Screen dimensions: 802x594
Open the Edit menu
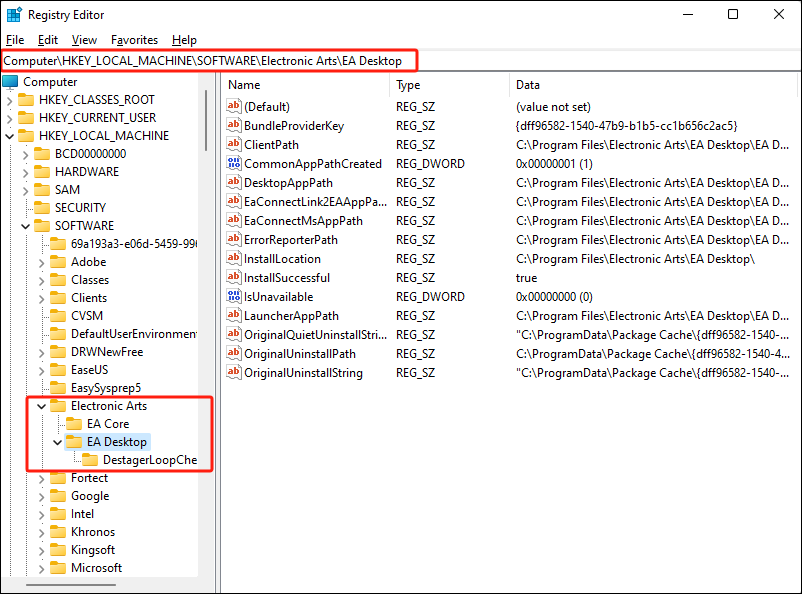pyautogui.click(x=48, y=40)
